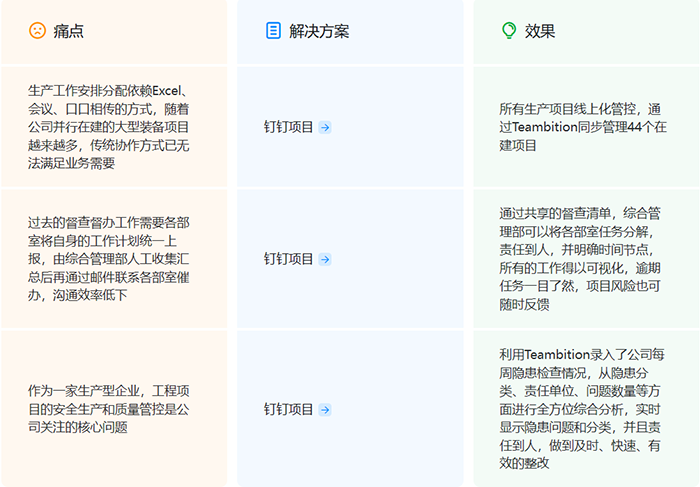Click text 过Teambition同步管理44个在建项目
Image resolution: width=700 pixels, height=487 pixels.
583,136
